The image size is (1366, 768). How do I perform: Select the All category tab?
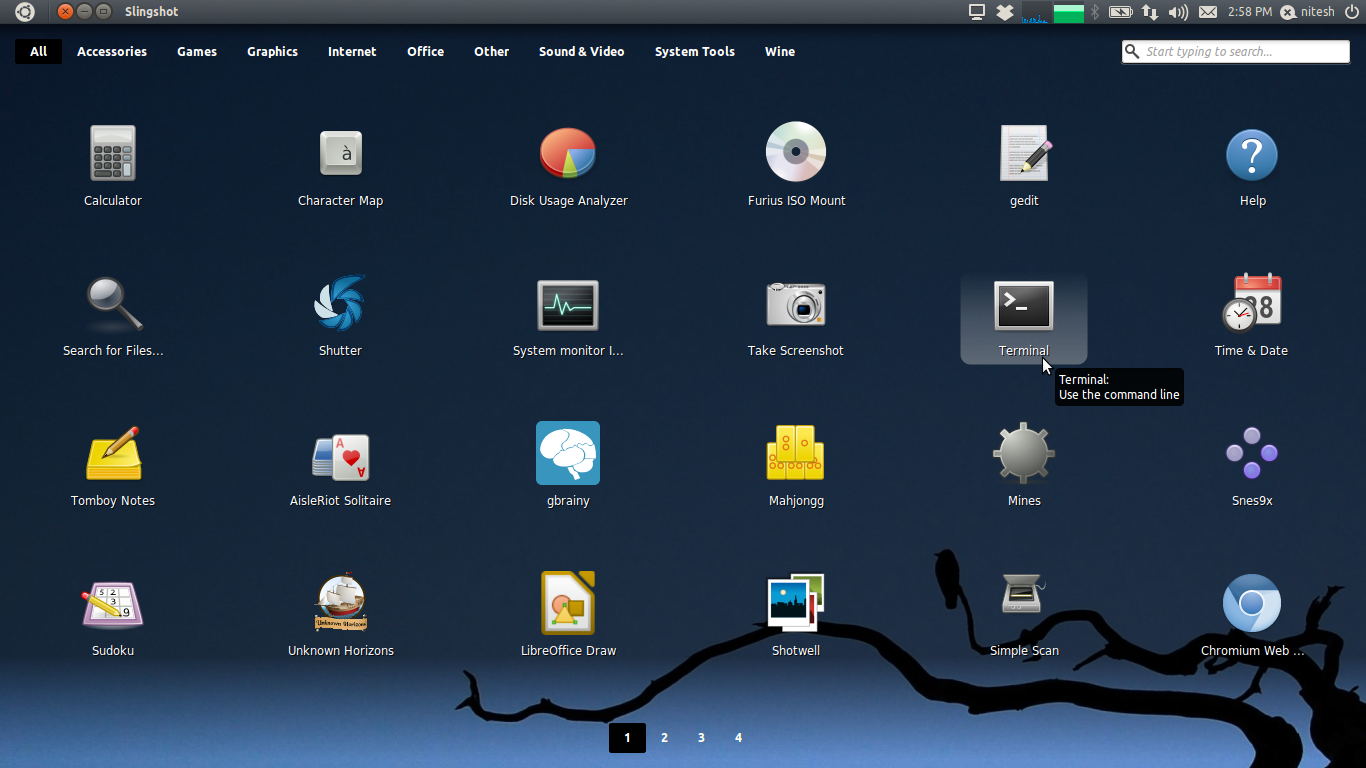[x=38, y=52]
